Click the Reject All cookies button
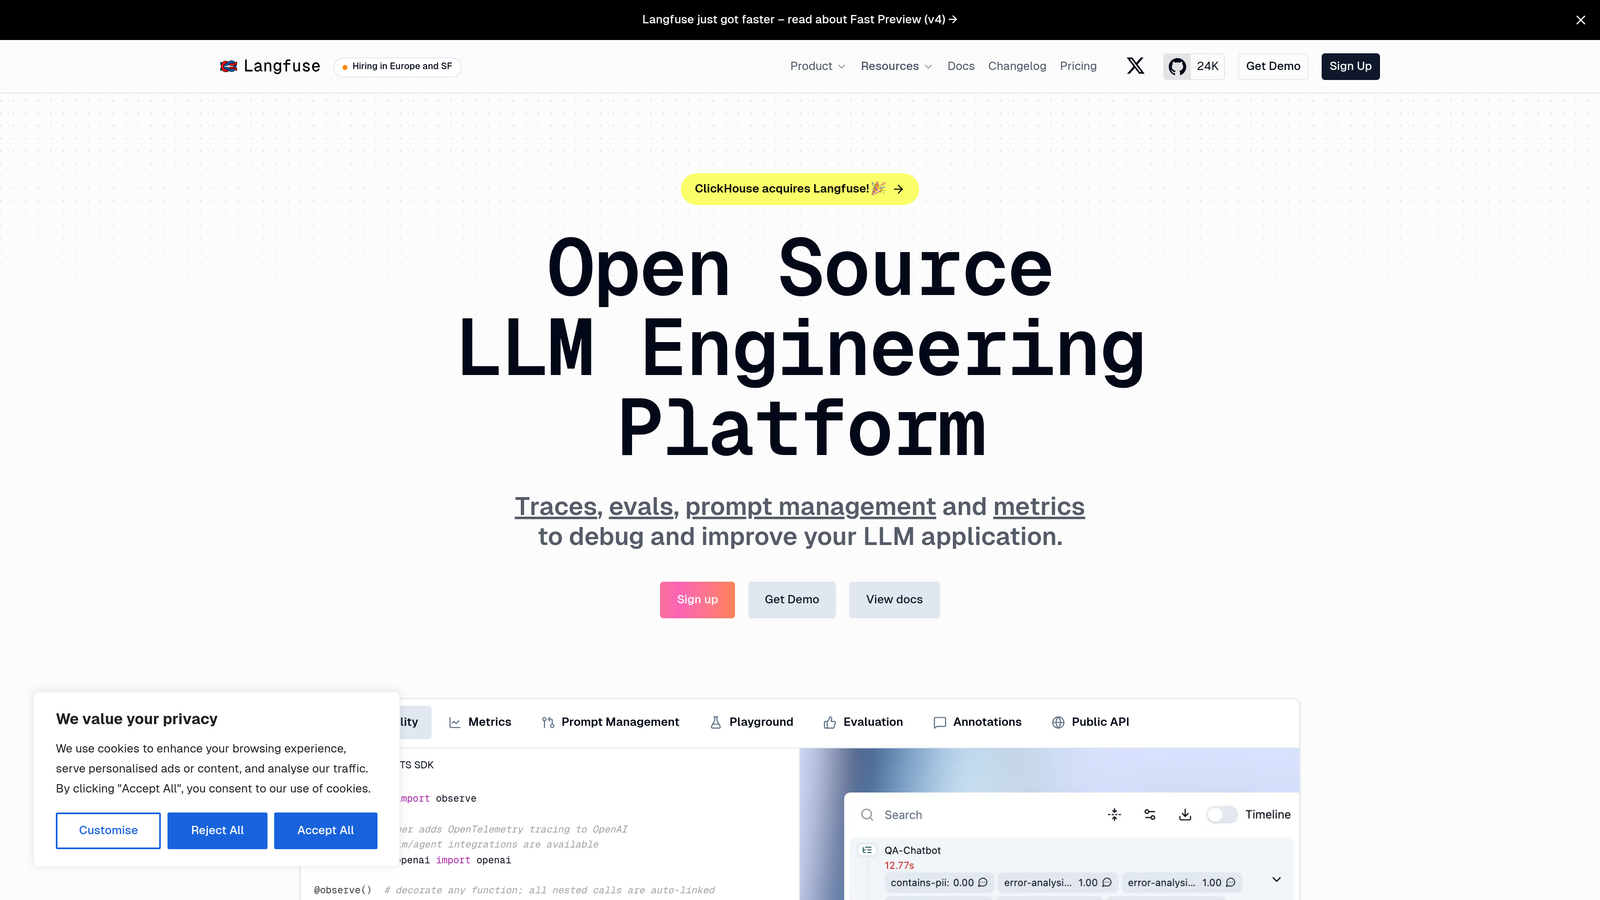This screenshot has width=1600, height=900. pyautogui.click(x=217, y=830)
